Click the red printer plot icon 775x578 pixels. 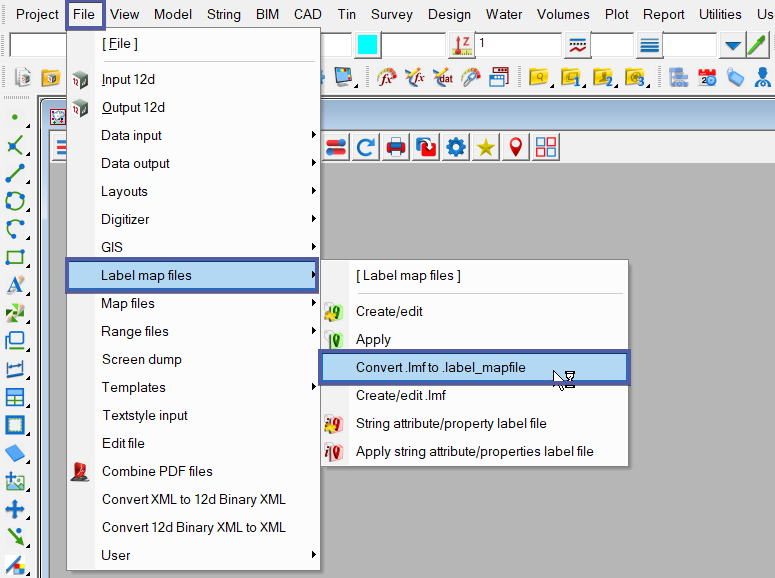click(396, 147)
